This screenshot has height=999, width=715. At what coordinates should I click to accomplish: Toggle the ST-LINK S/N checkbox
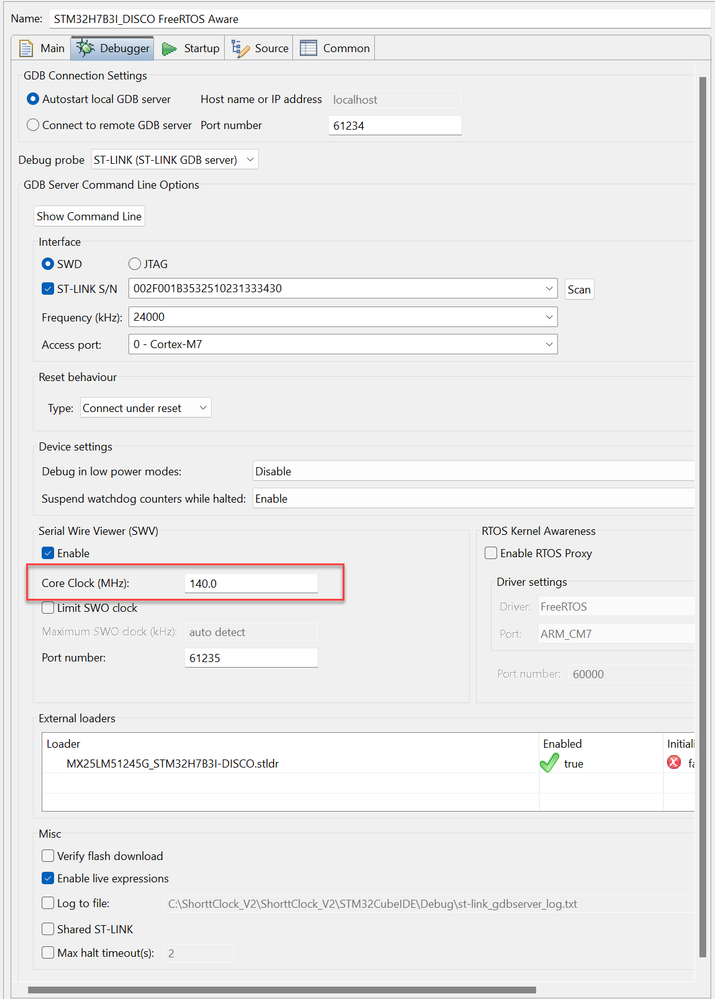click(x=48, y=289)
